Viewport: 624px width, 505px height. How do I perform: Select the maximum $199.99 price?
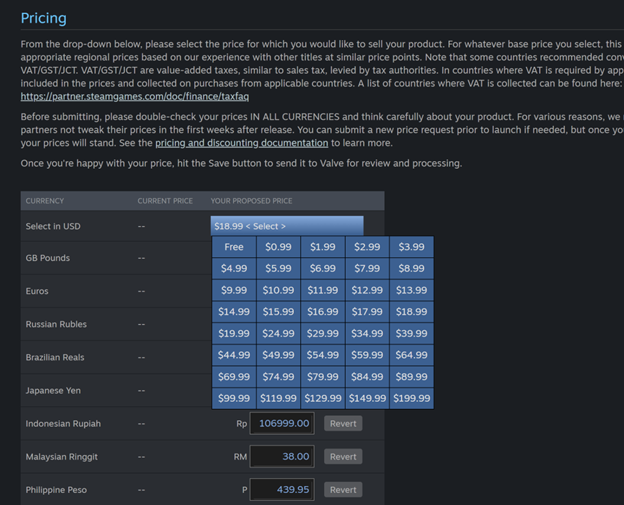[411, 398]
